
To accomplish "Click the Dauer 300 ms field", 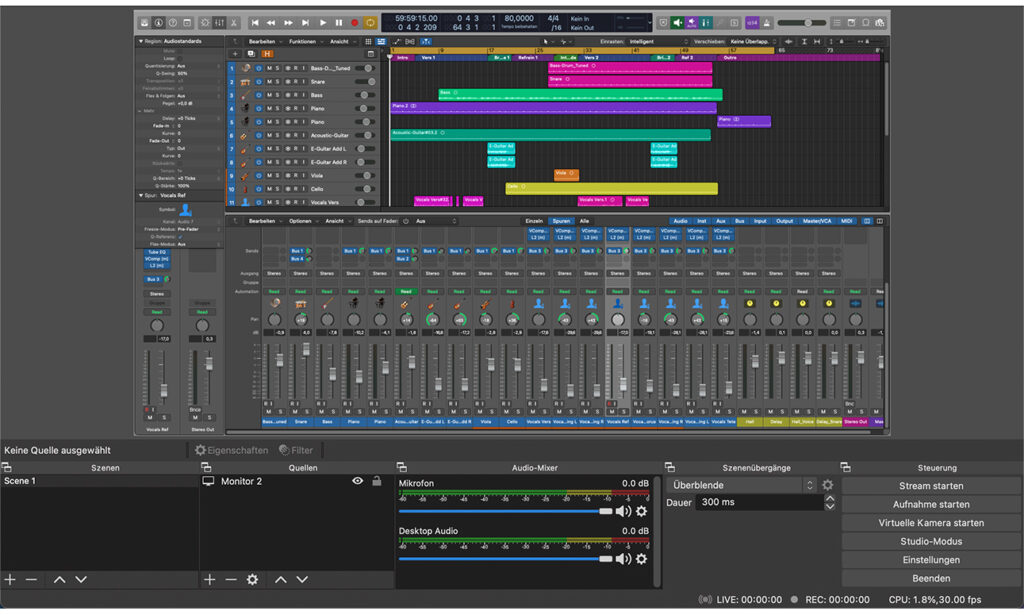I will [759, 502].
